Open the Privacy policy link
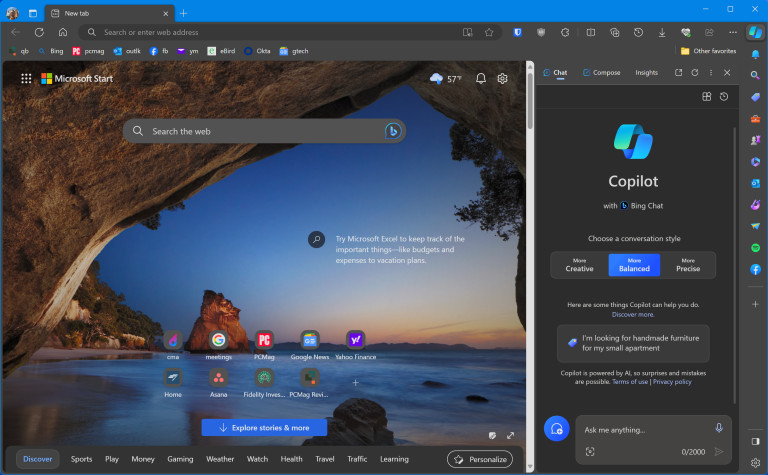 tap(672, 382)
